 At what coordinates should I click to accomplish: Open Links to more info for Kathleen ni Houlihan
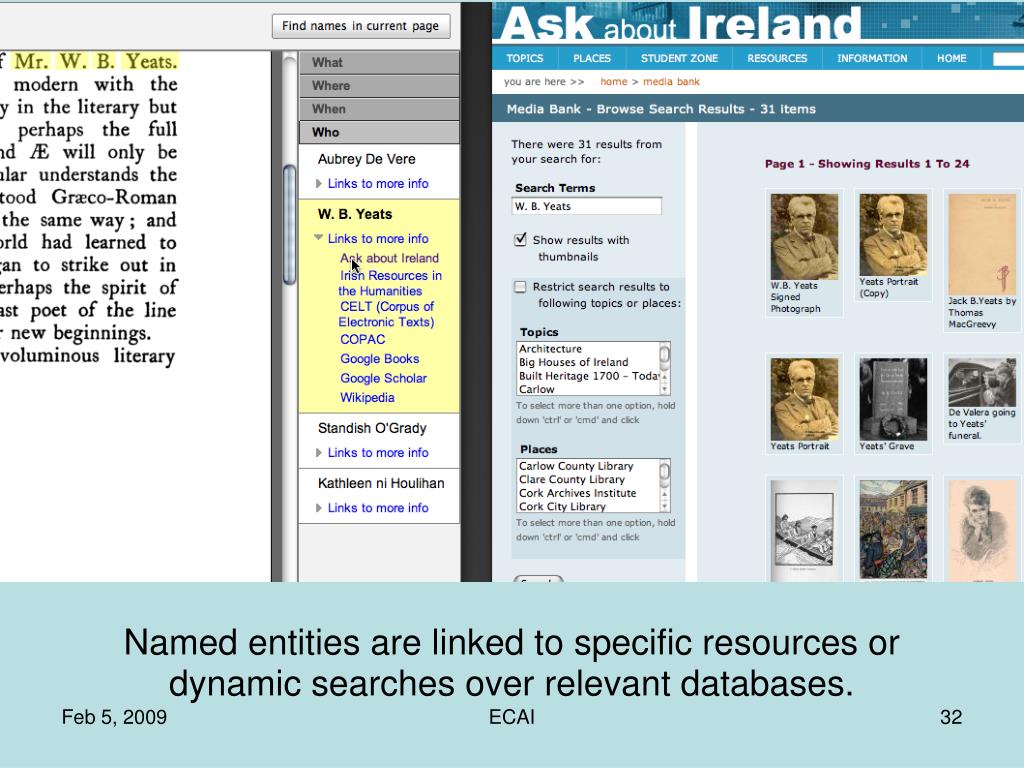coord(378,507)
